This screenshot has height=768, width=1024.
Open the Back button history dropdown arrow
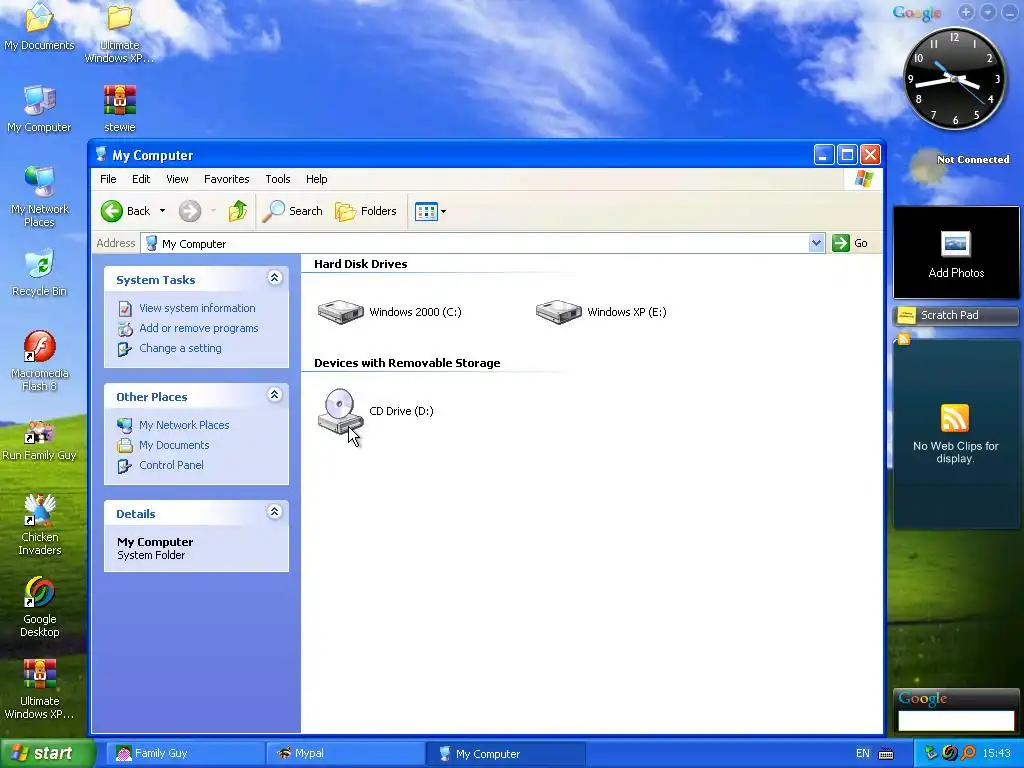[162, 211]
